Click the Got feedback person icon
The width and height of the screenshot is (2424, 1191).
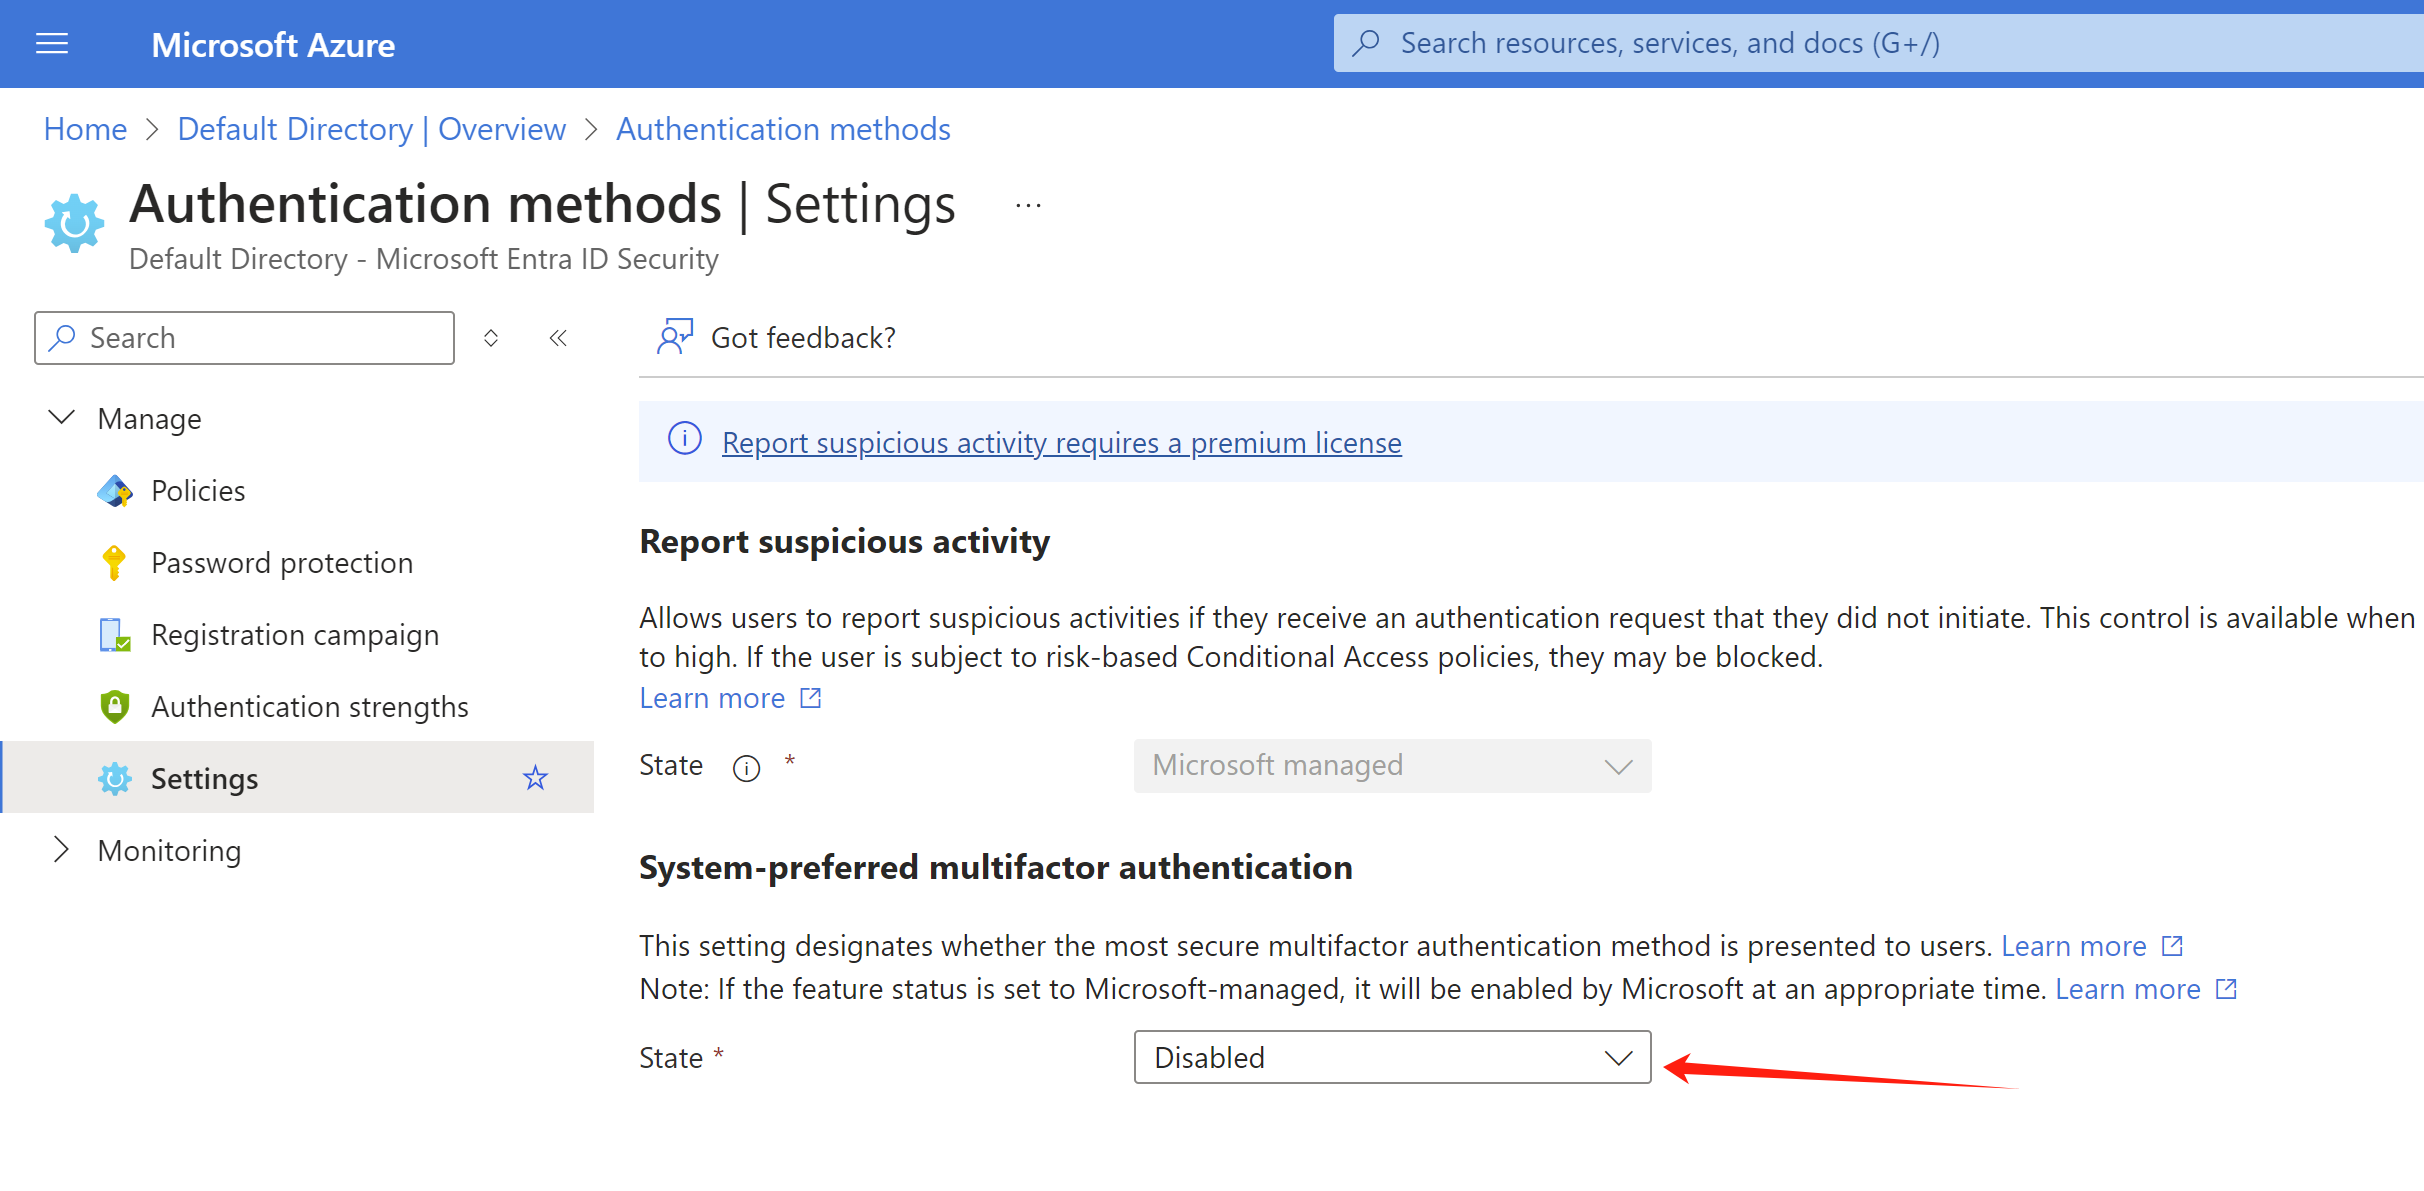(674, 337)
